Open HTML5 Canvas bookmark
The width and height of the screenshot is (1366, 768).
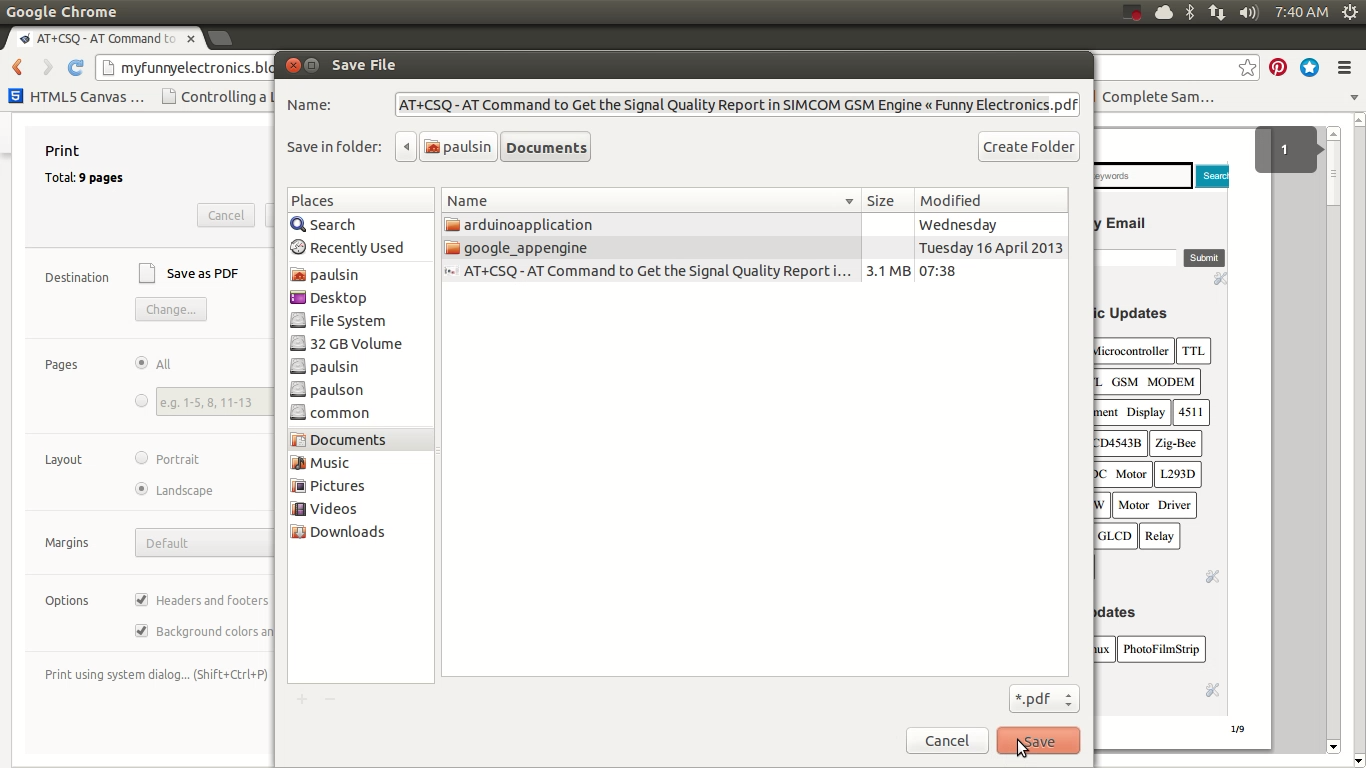point(77,97)
